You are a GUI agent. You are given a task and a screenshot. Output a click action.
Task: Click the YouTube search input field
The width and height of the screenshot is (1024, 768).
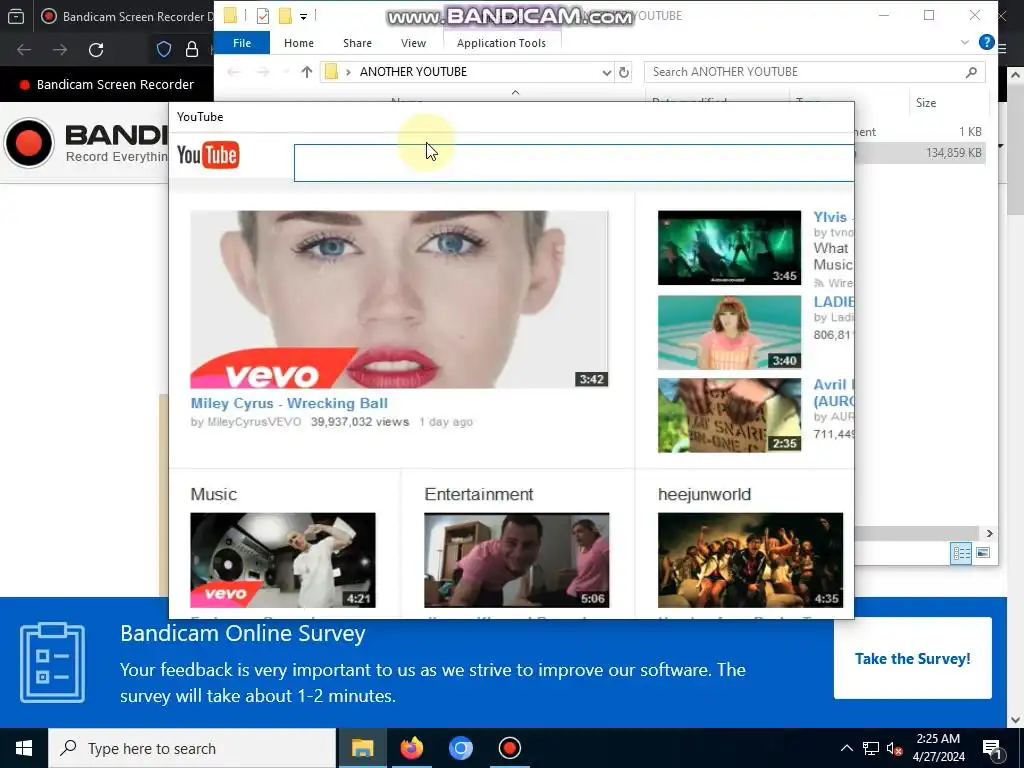pos(573,163)
